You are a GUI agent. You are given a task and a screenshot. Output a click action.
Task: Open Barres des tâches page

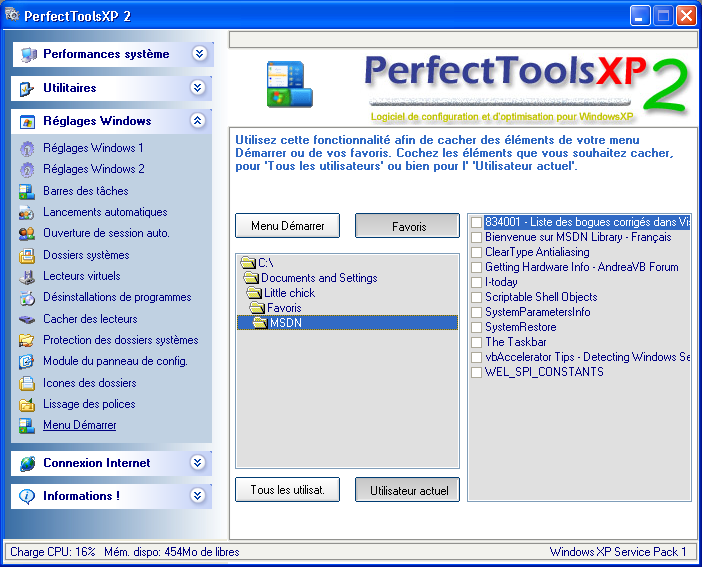click(x=86, y=191)
